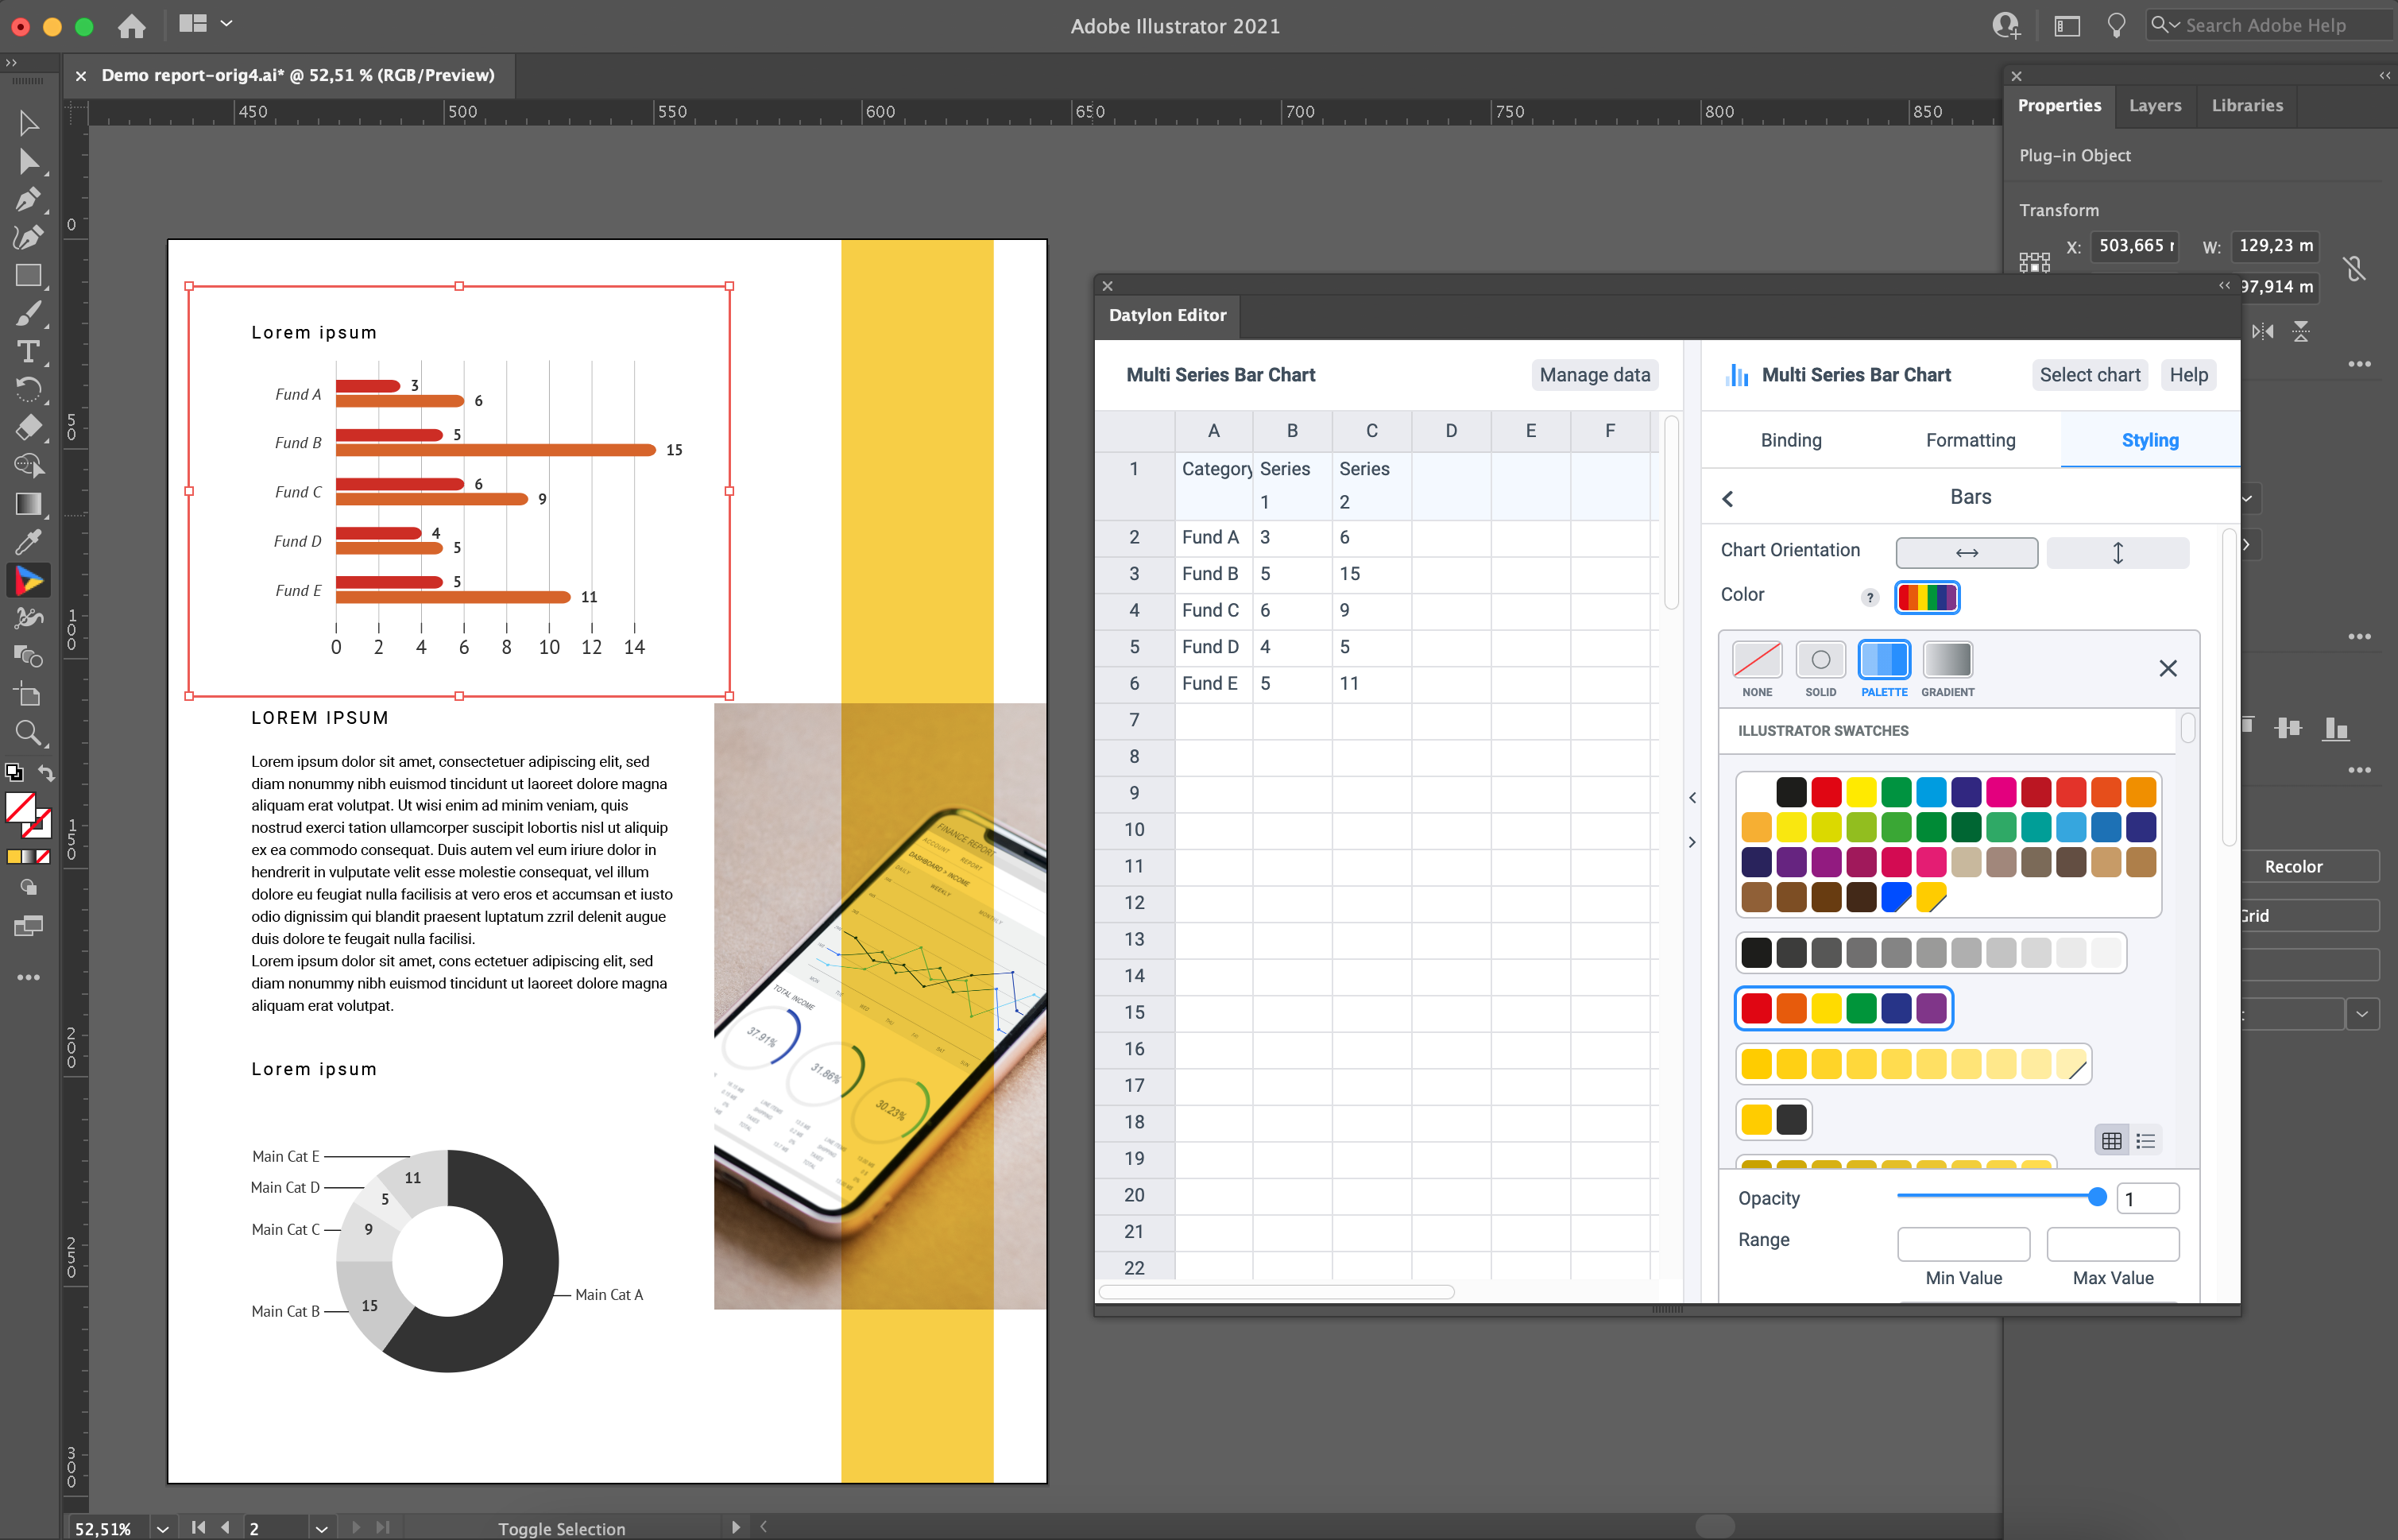Select the Rectangle tool
The height and width of the screenshot is (1540, 2398).
click(28, 275)
